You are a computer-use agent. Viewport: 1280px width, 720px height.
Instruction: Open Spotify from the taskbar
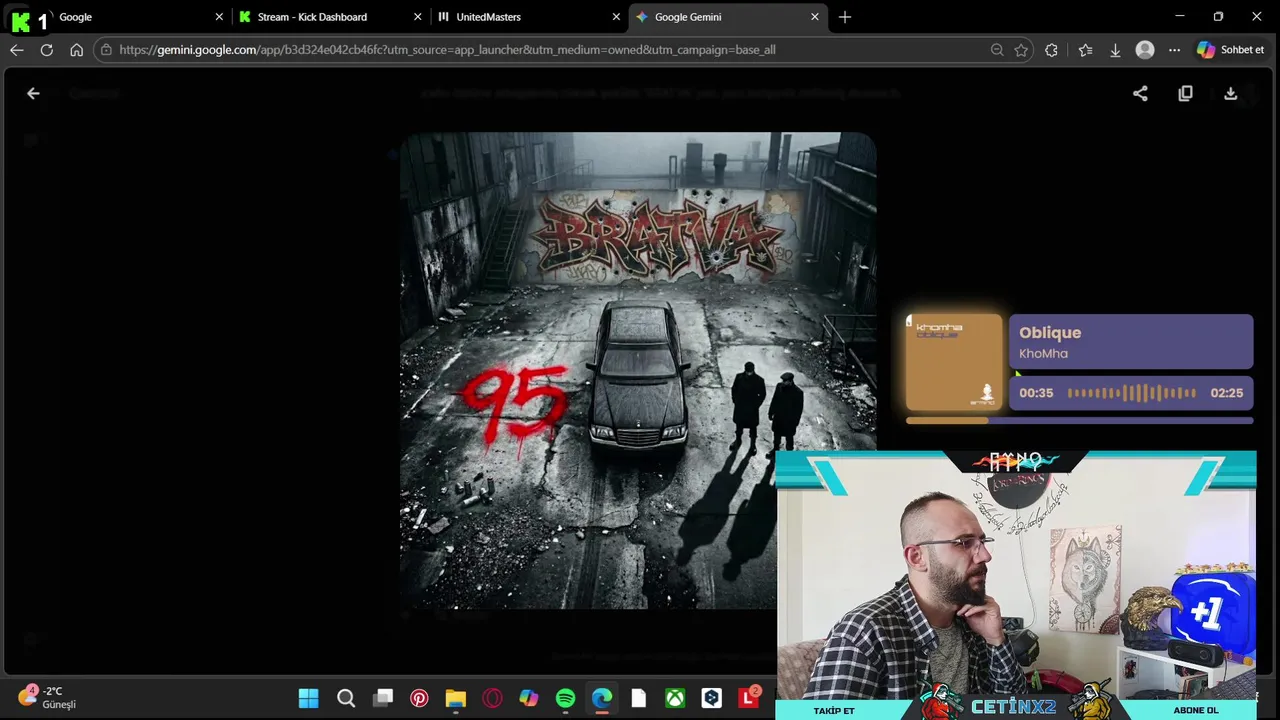tap(565, 698)
